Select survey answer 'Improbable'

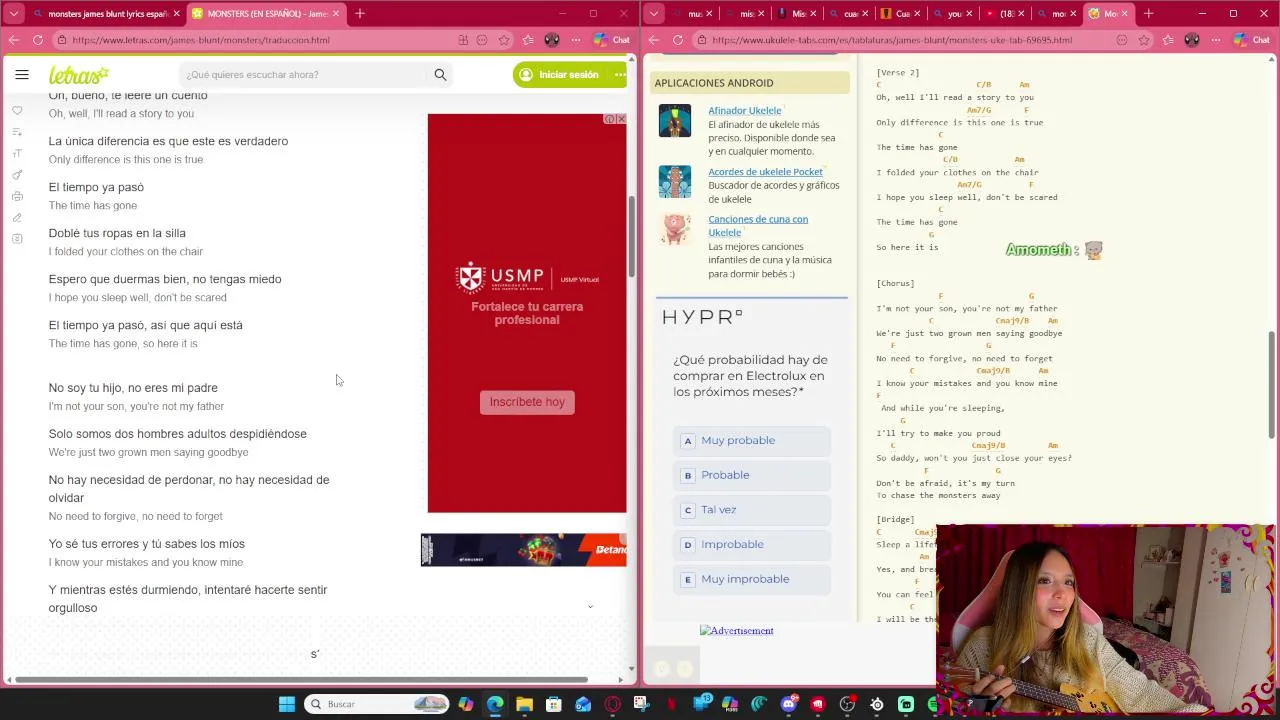point(752,545)
